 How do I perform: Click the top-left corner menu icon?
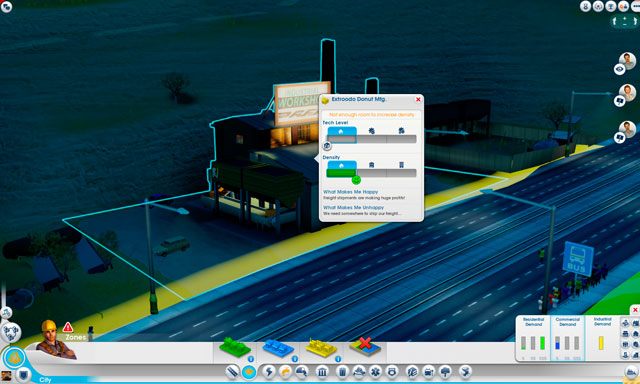tap(6, 7)
